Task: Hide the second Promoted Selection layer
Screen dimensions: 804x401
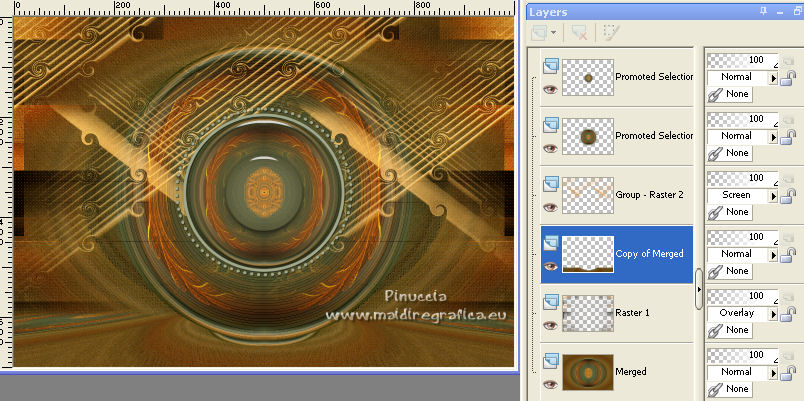Action: 550,148
